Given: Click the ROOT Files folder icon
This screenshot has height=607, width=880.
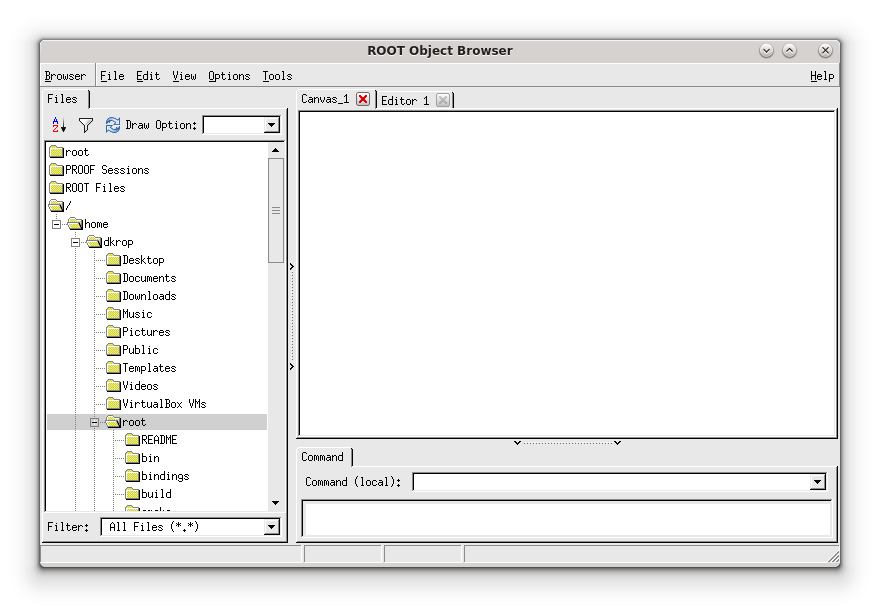Looking at the screenshot, I should point(56,187).
